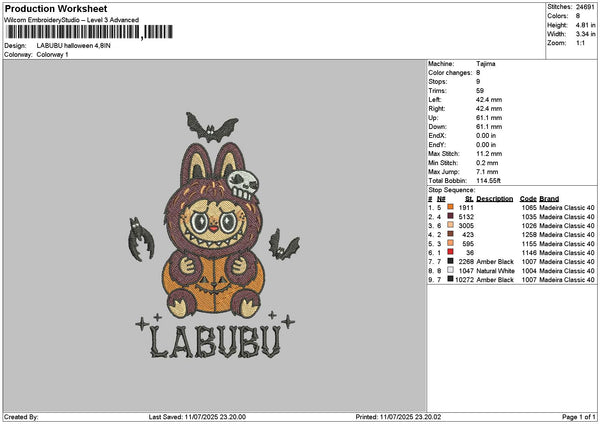Click stitch count 10272 in row 9

[465, 280]
